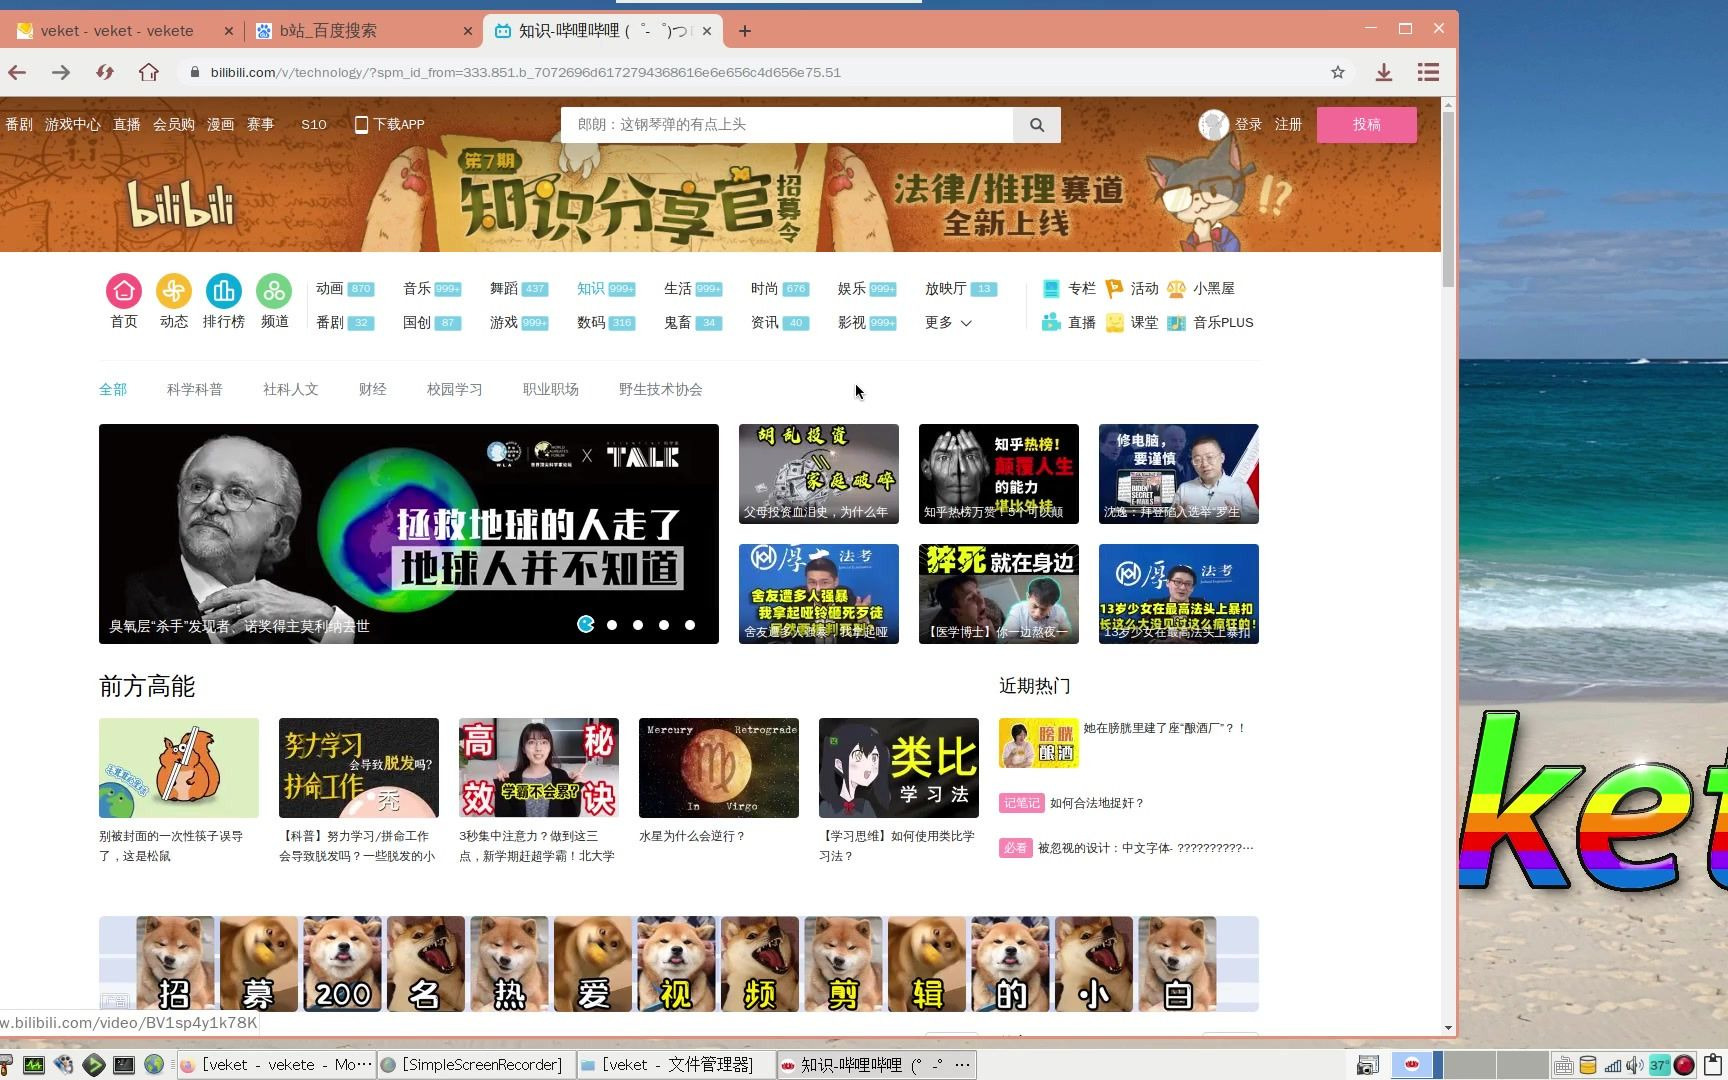Open the 动态 fan icon
Viewport: 1728px width, 1080px height.
(174, 291)
